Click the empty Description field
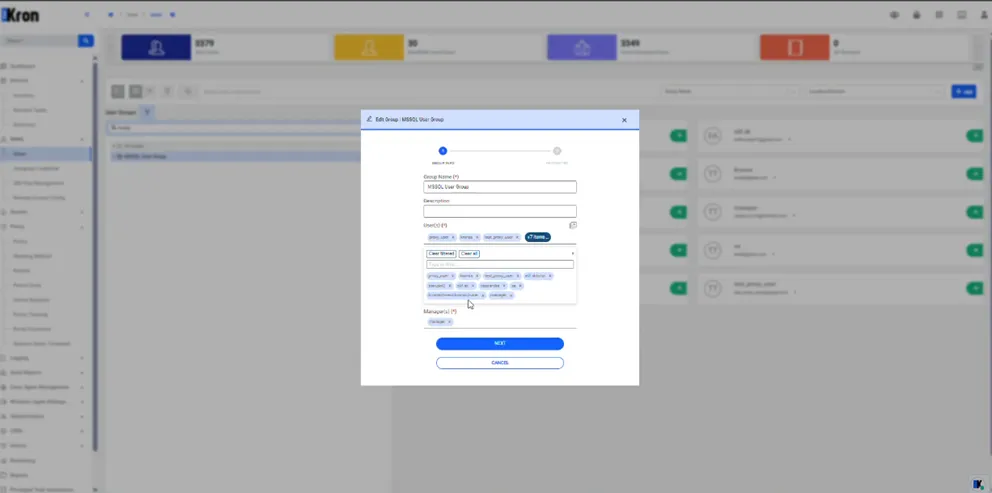 [x=500, y=211]
